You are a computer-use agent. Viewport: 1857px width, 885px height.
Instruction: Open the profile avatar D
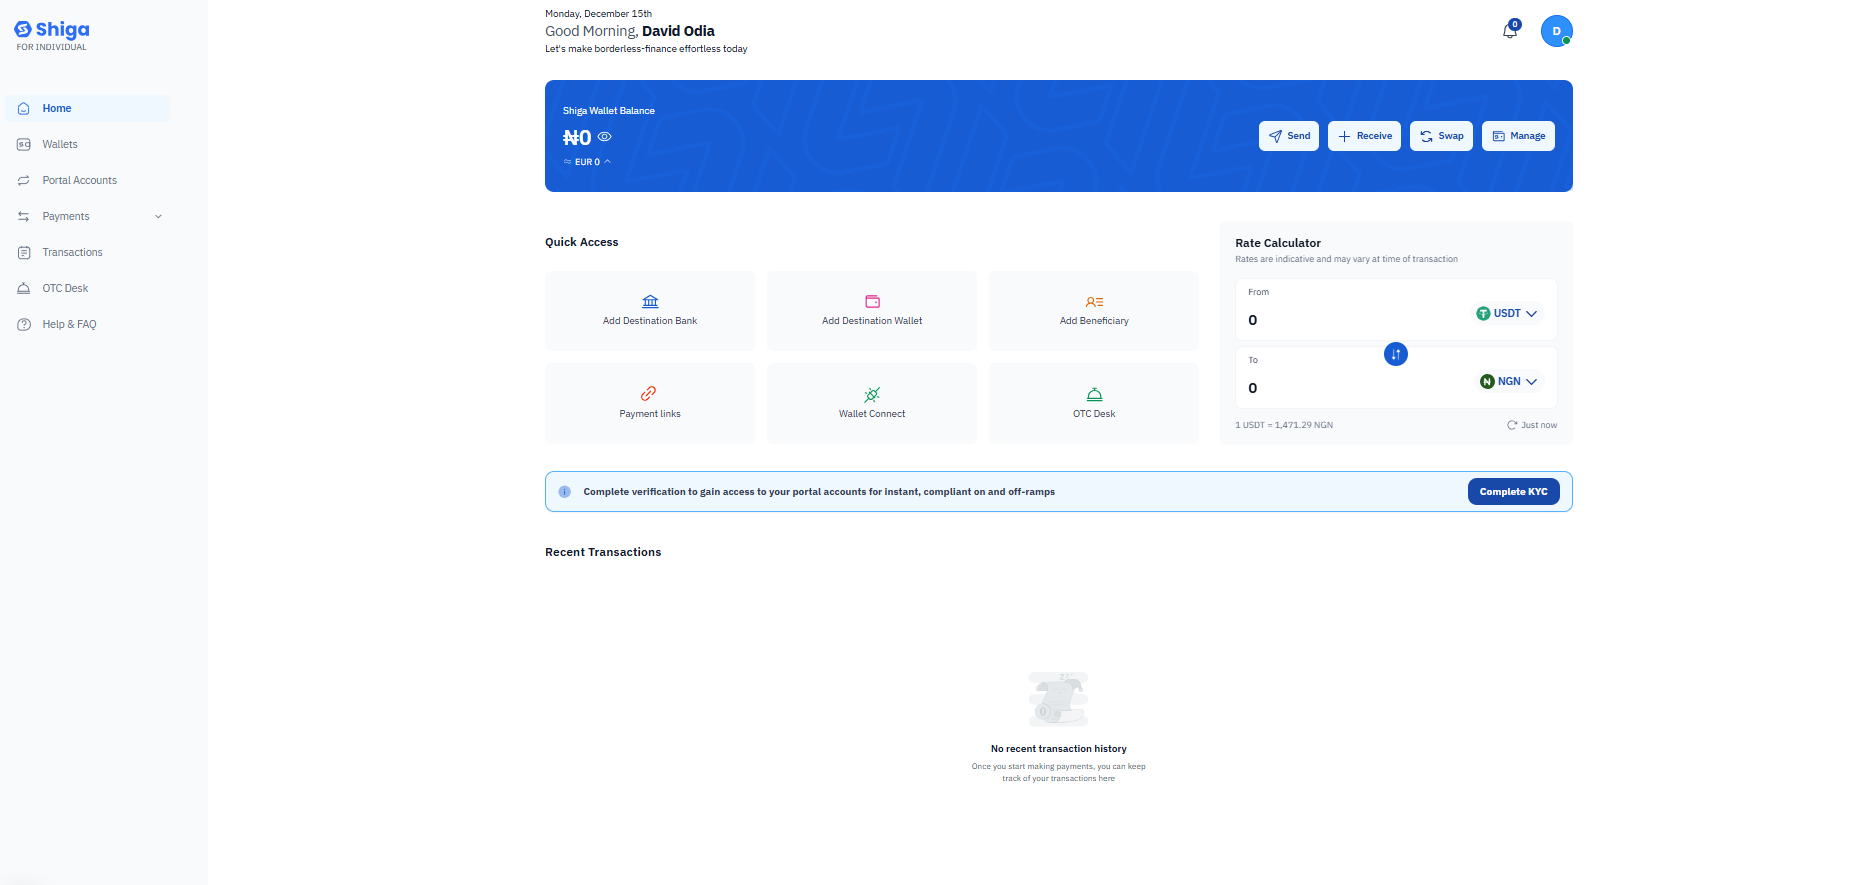tap(1556, 31)
